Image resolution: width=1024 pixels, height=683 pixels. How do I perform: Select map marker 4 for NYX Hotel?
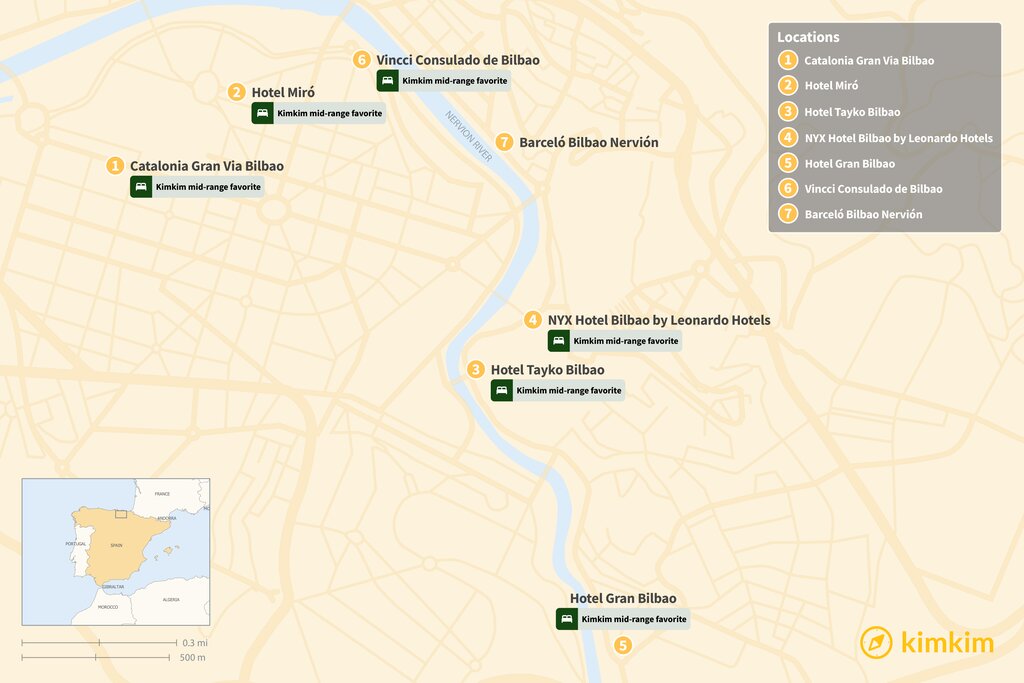533,320
